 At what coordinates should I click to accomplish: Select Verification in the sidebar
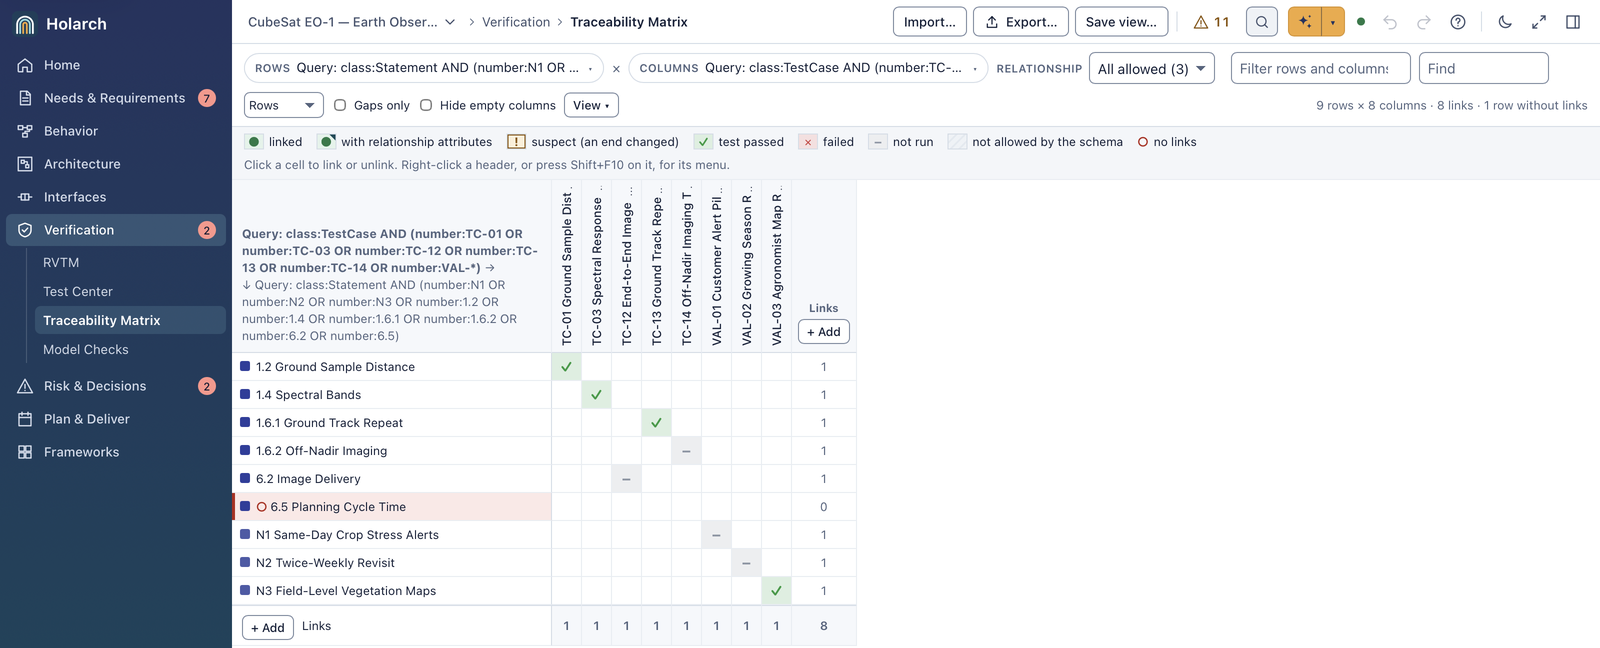click(116, 230)
